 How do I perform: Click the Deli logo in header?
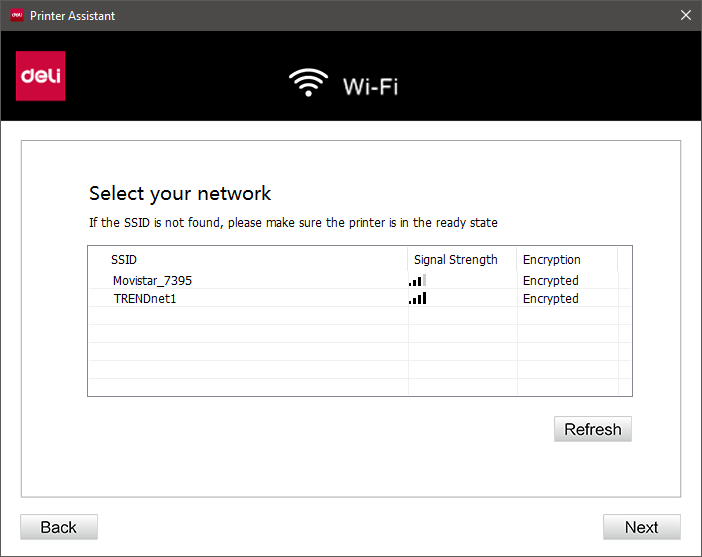41,76
